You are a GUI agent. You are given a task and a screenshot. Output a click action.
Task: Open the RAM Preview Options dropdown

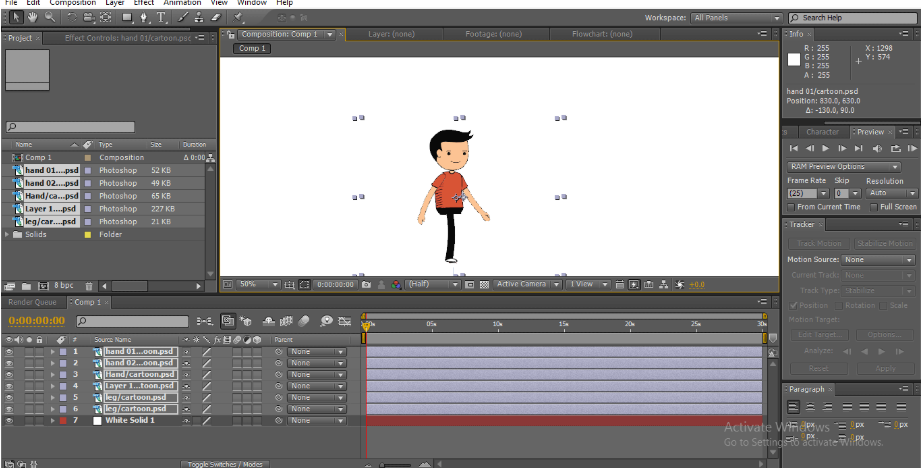pos(843,167)
